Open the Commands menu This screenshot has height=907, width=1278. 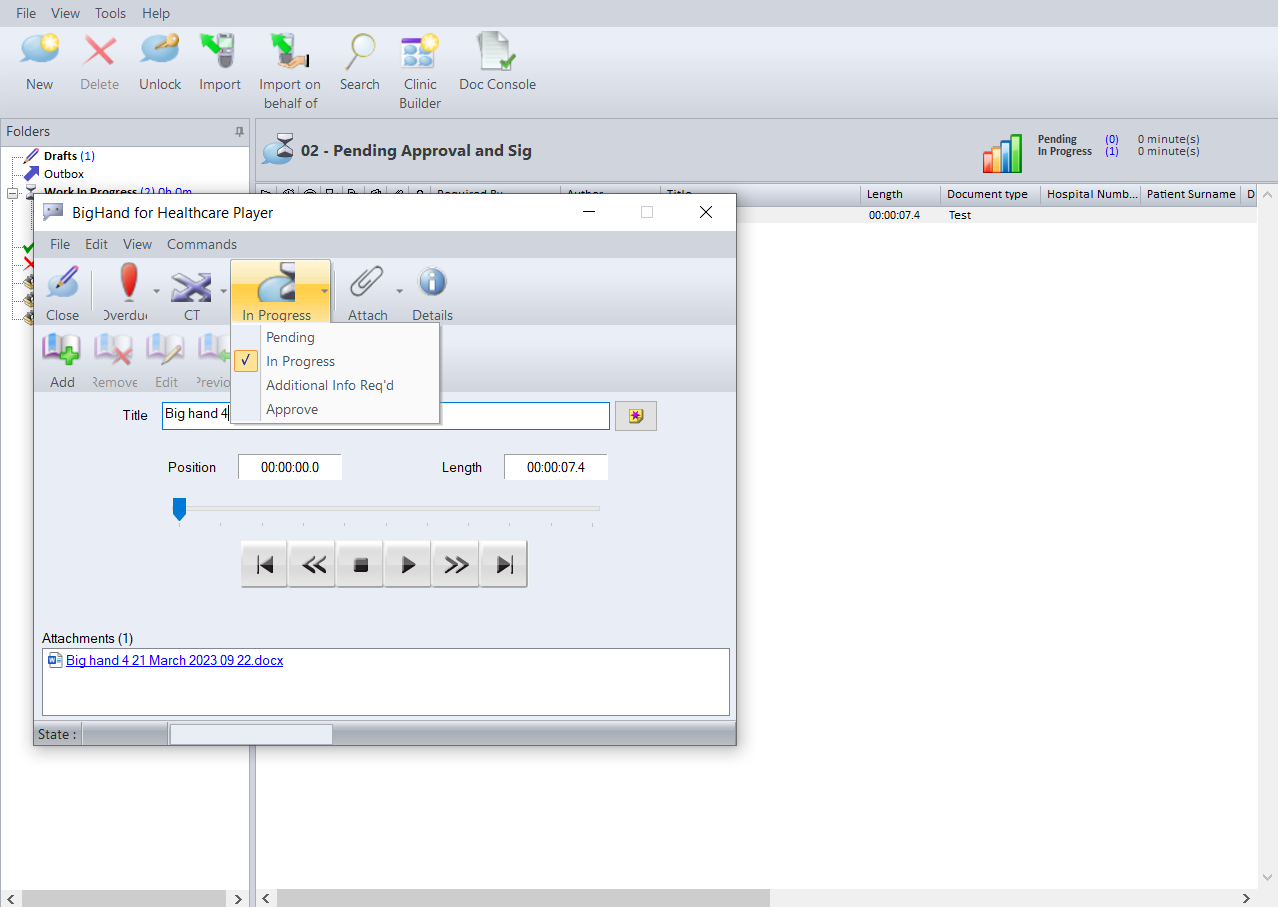(202, 244)
